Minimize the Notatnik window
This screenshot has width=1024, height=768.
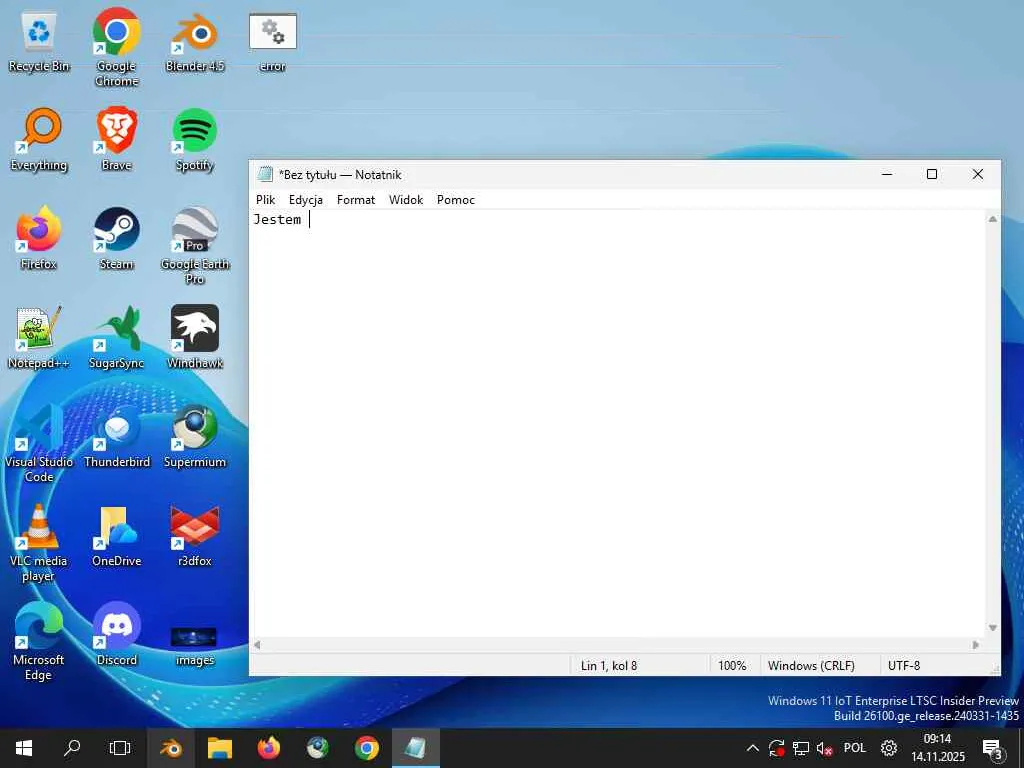(x=887, y=174)
